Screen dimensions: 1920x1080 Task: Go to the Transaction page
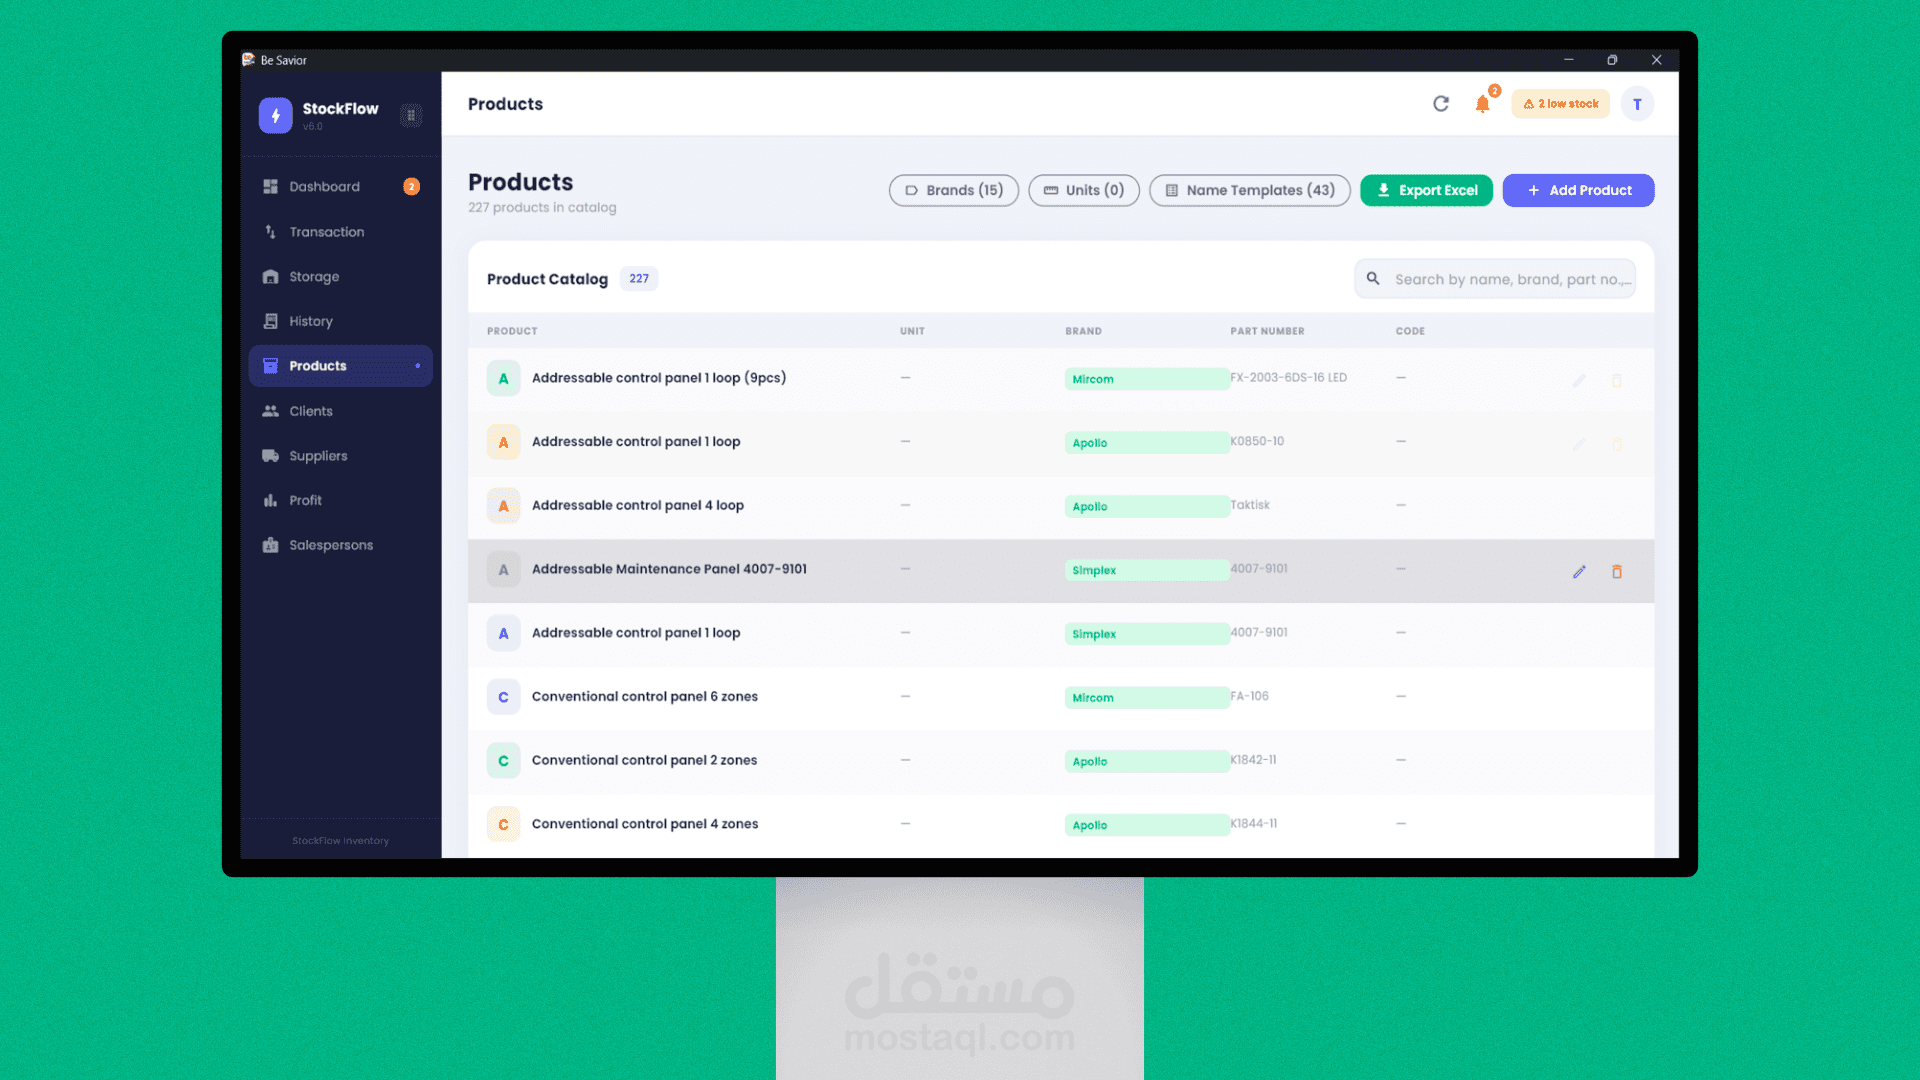pyautogui.click(x=326, y=232)
